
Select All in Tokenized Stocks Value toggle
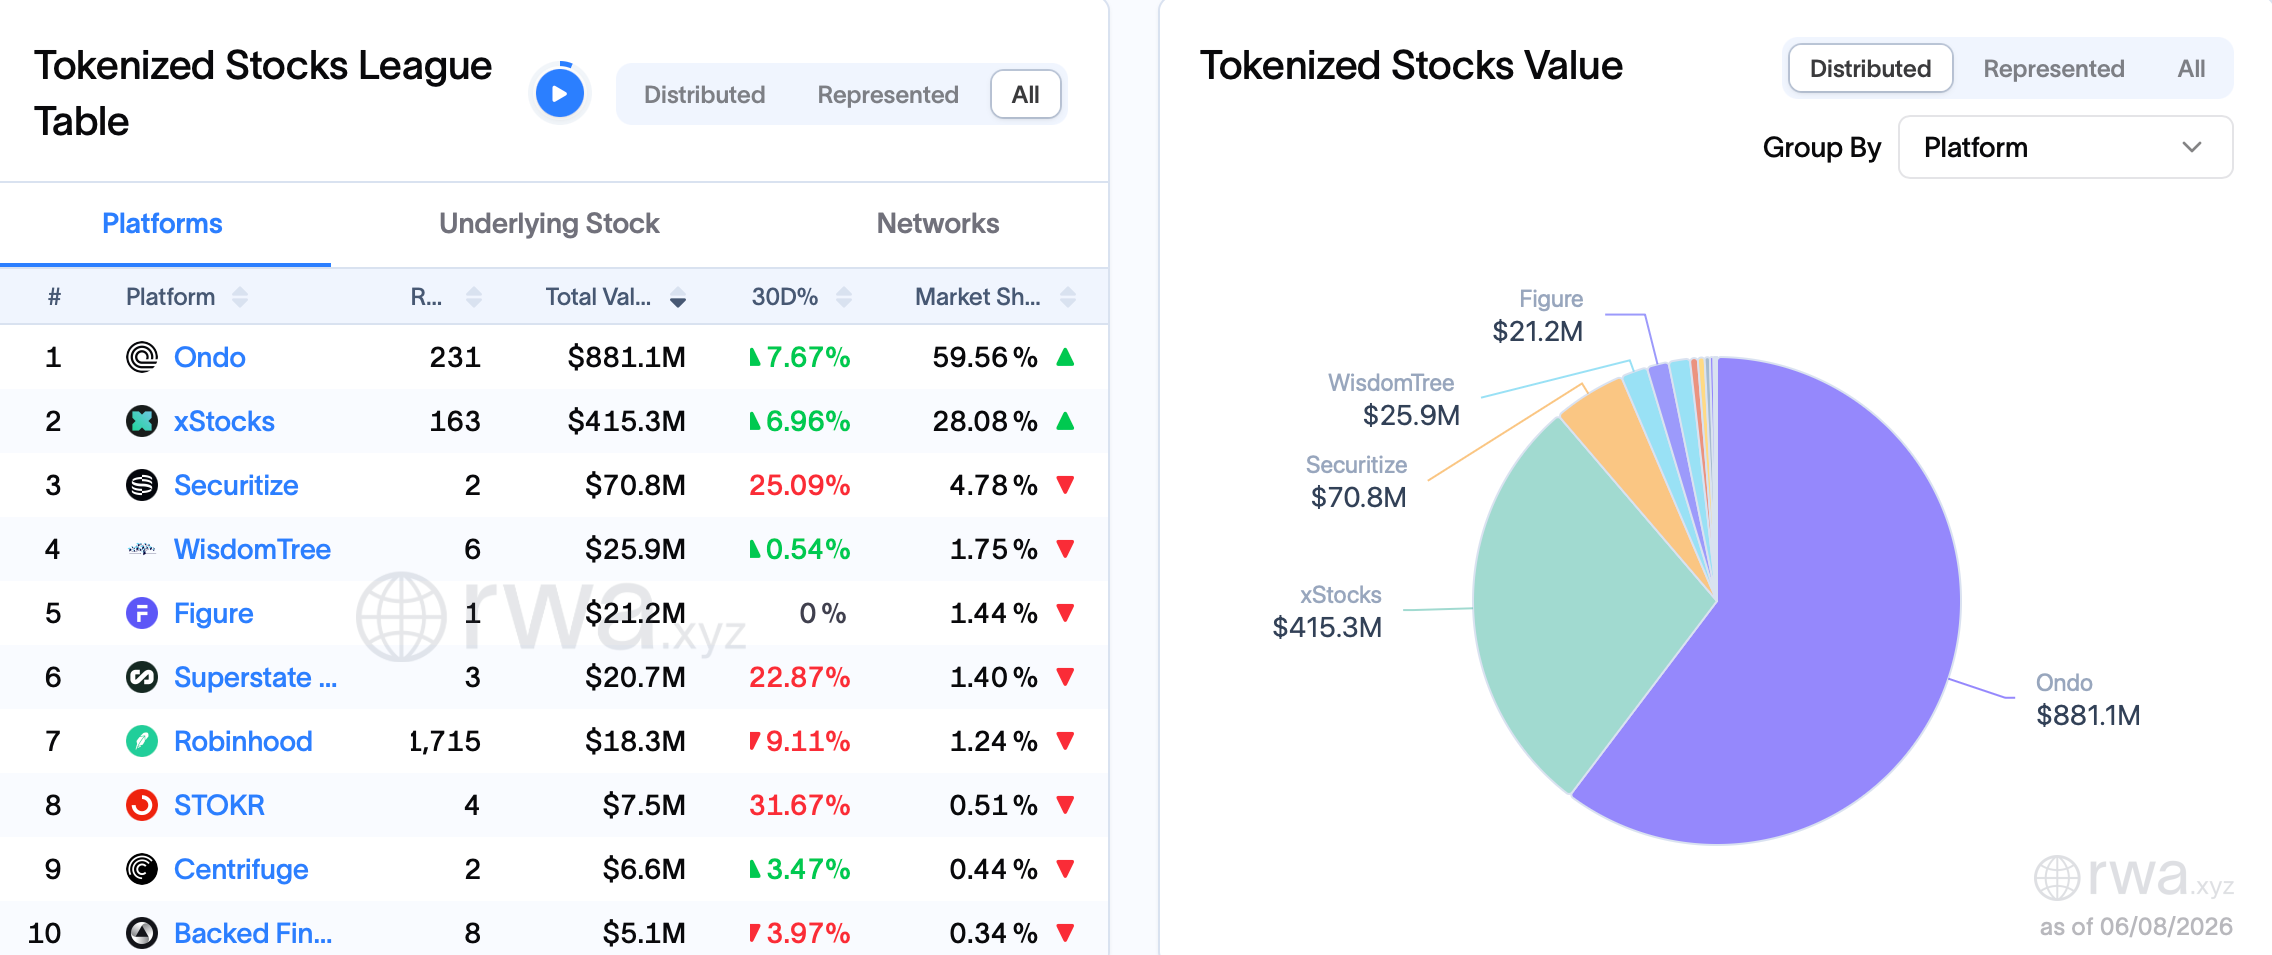(2191, 68)
